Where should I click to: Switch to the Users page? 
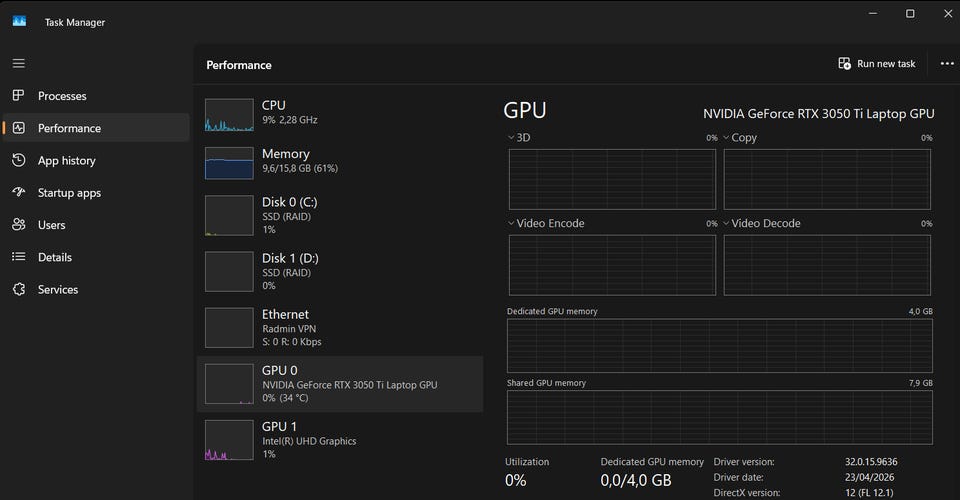[x=96, y=225]
